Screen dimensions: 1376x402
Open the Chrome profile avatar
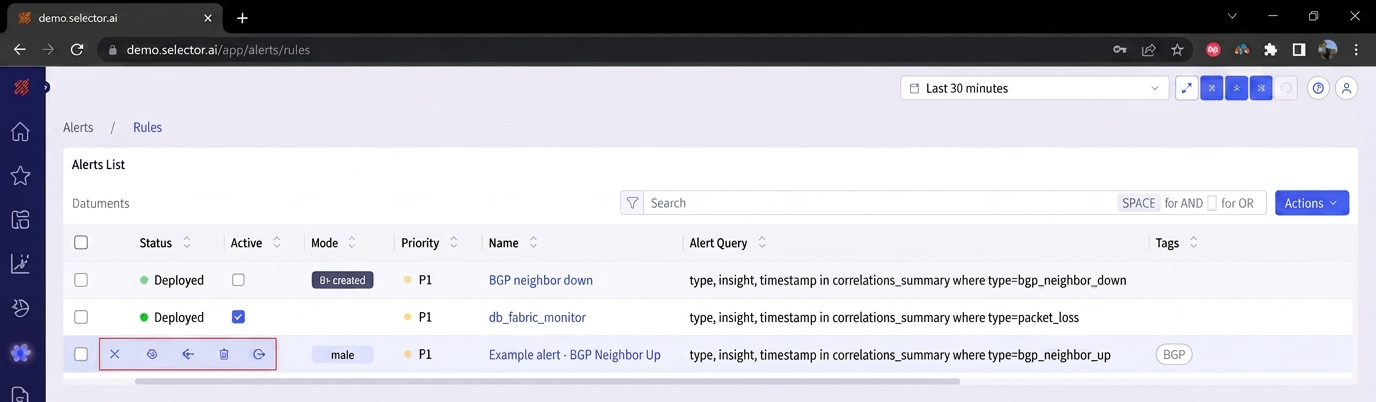point(1328,49)
